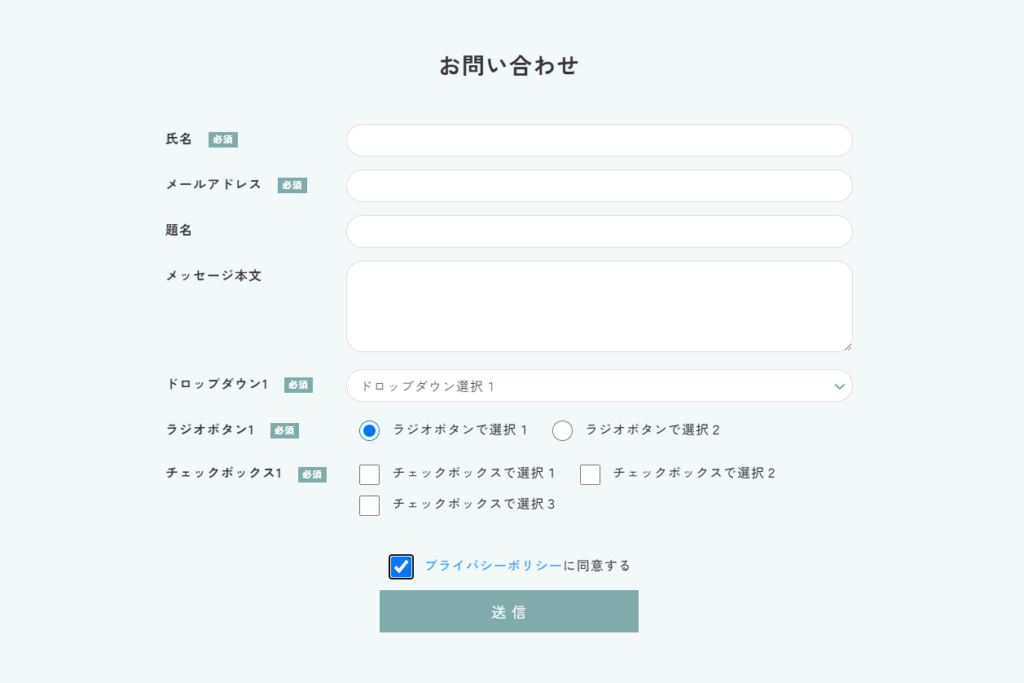Click inside the メッセージ本文 textarea
Viewport: 1024px width, 683px height.
[599, 306]
